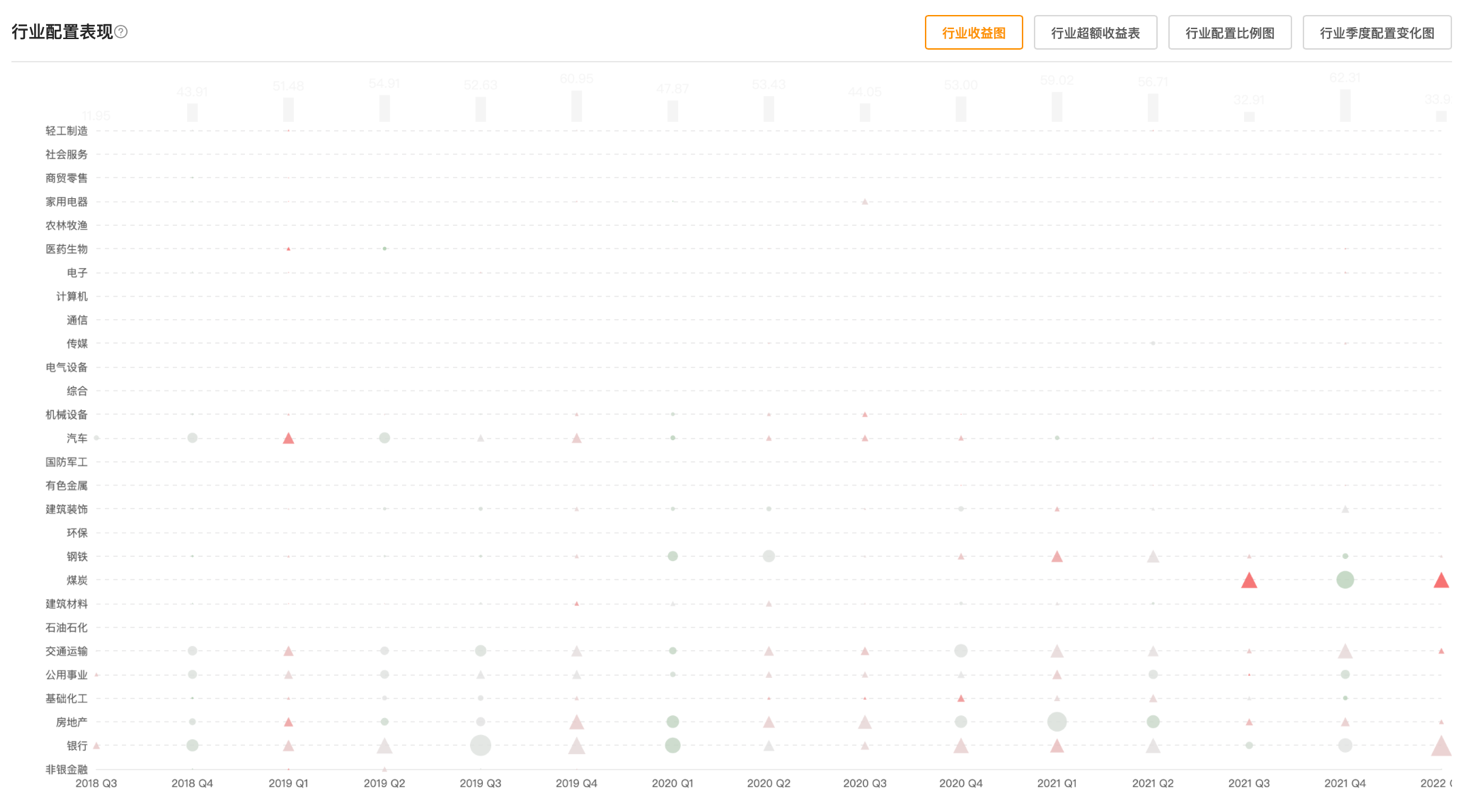Click the gray 交通运输 circle for 2019 Q3
This screenshot has height=801, width=1472.
click(x=480, y=651)
